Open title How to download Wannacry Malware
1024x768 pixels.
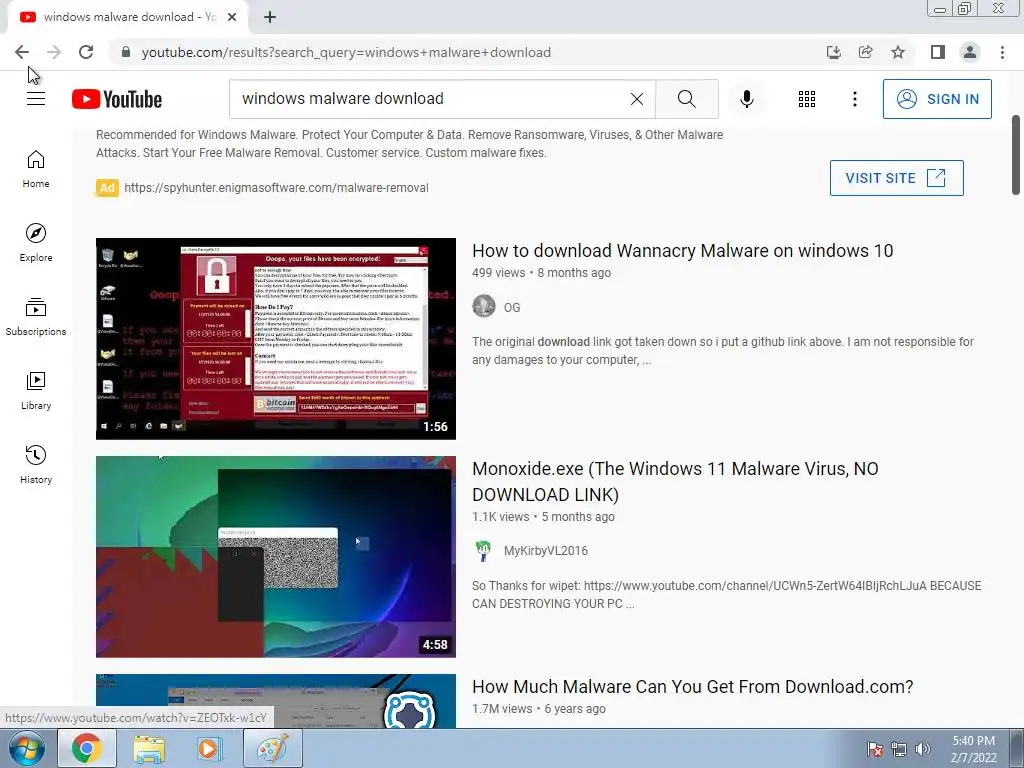click(x=682, y=251)
